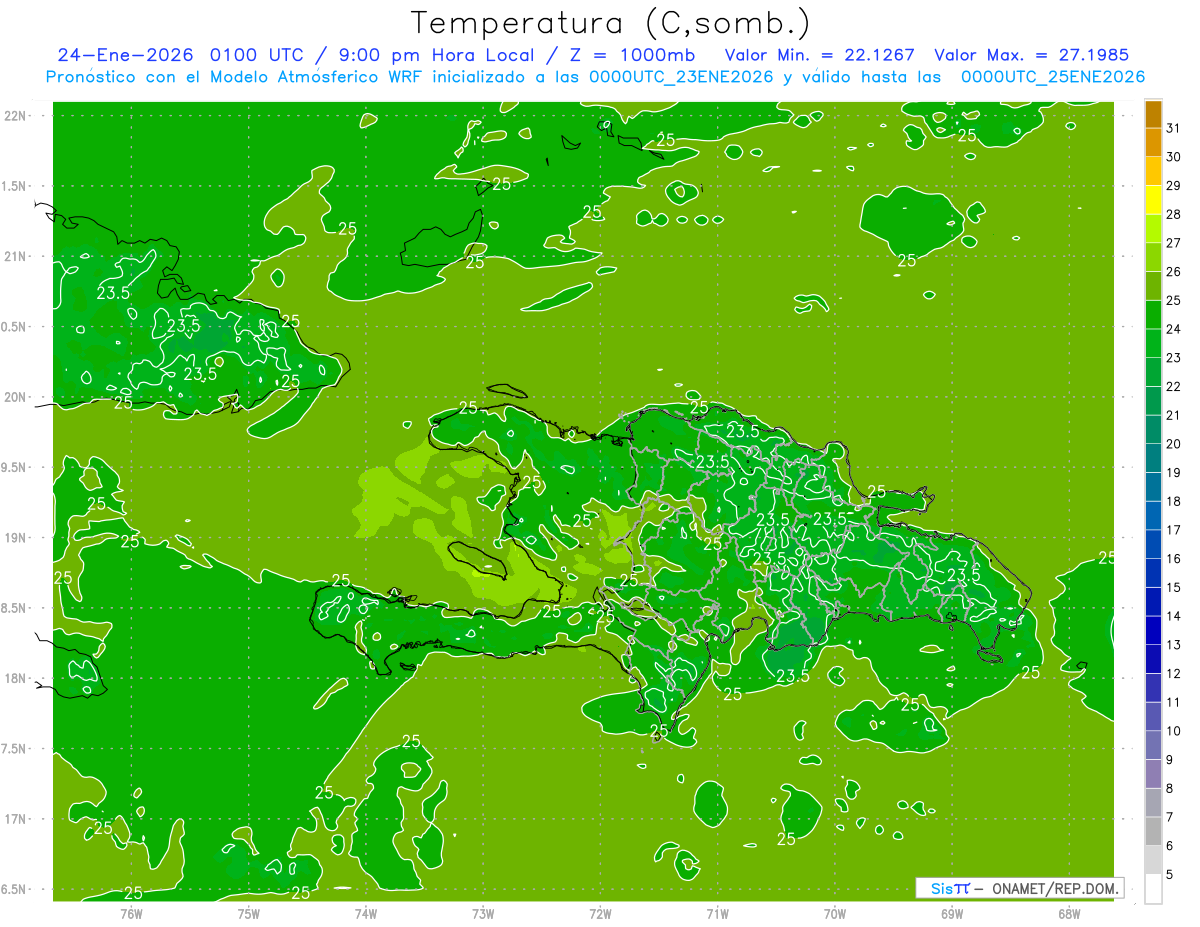1200x927 pixels.
Task: Click the "23" label on the color scale
Action: point(1174,358)
